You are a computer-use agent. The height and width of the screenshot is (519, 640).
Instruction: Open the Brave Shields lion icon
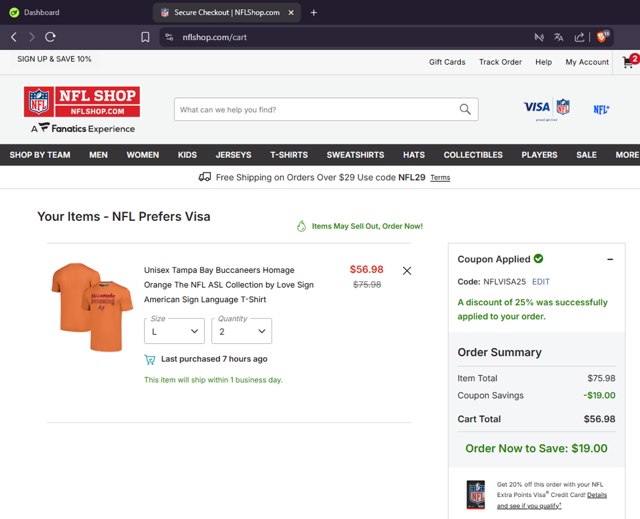tap(602, 36)
